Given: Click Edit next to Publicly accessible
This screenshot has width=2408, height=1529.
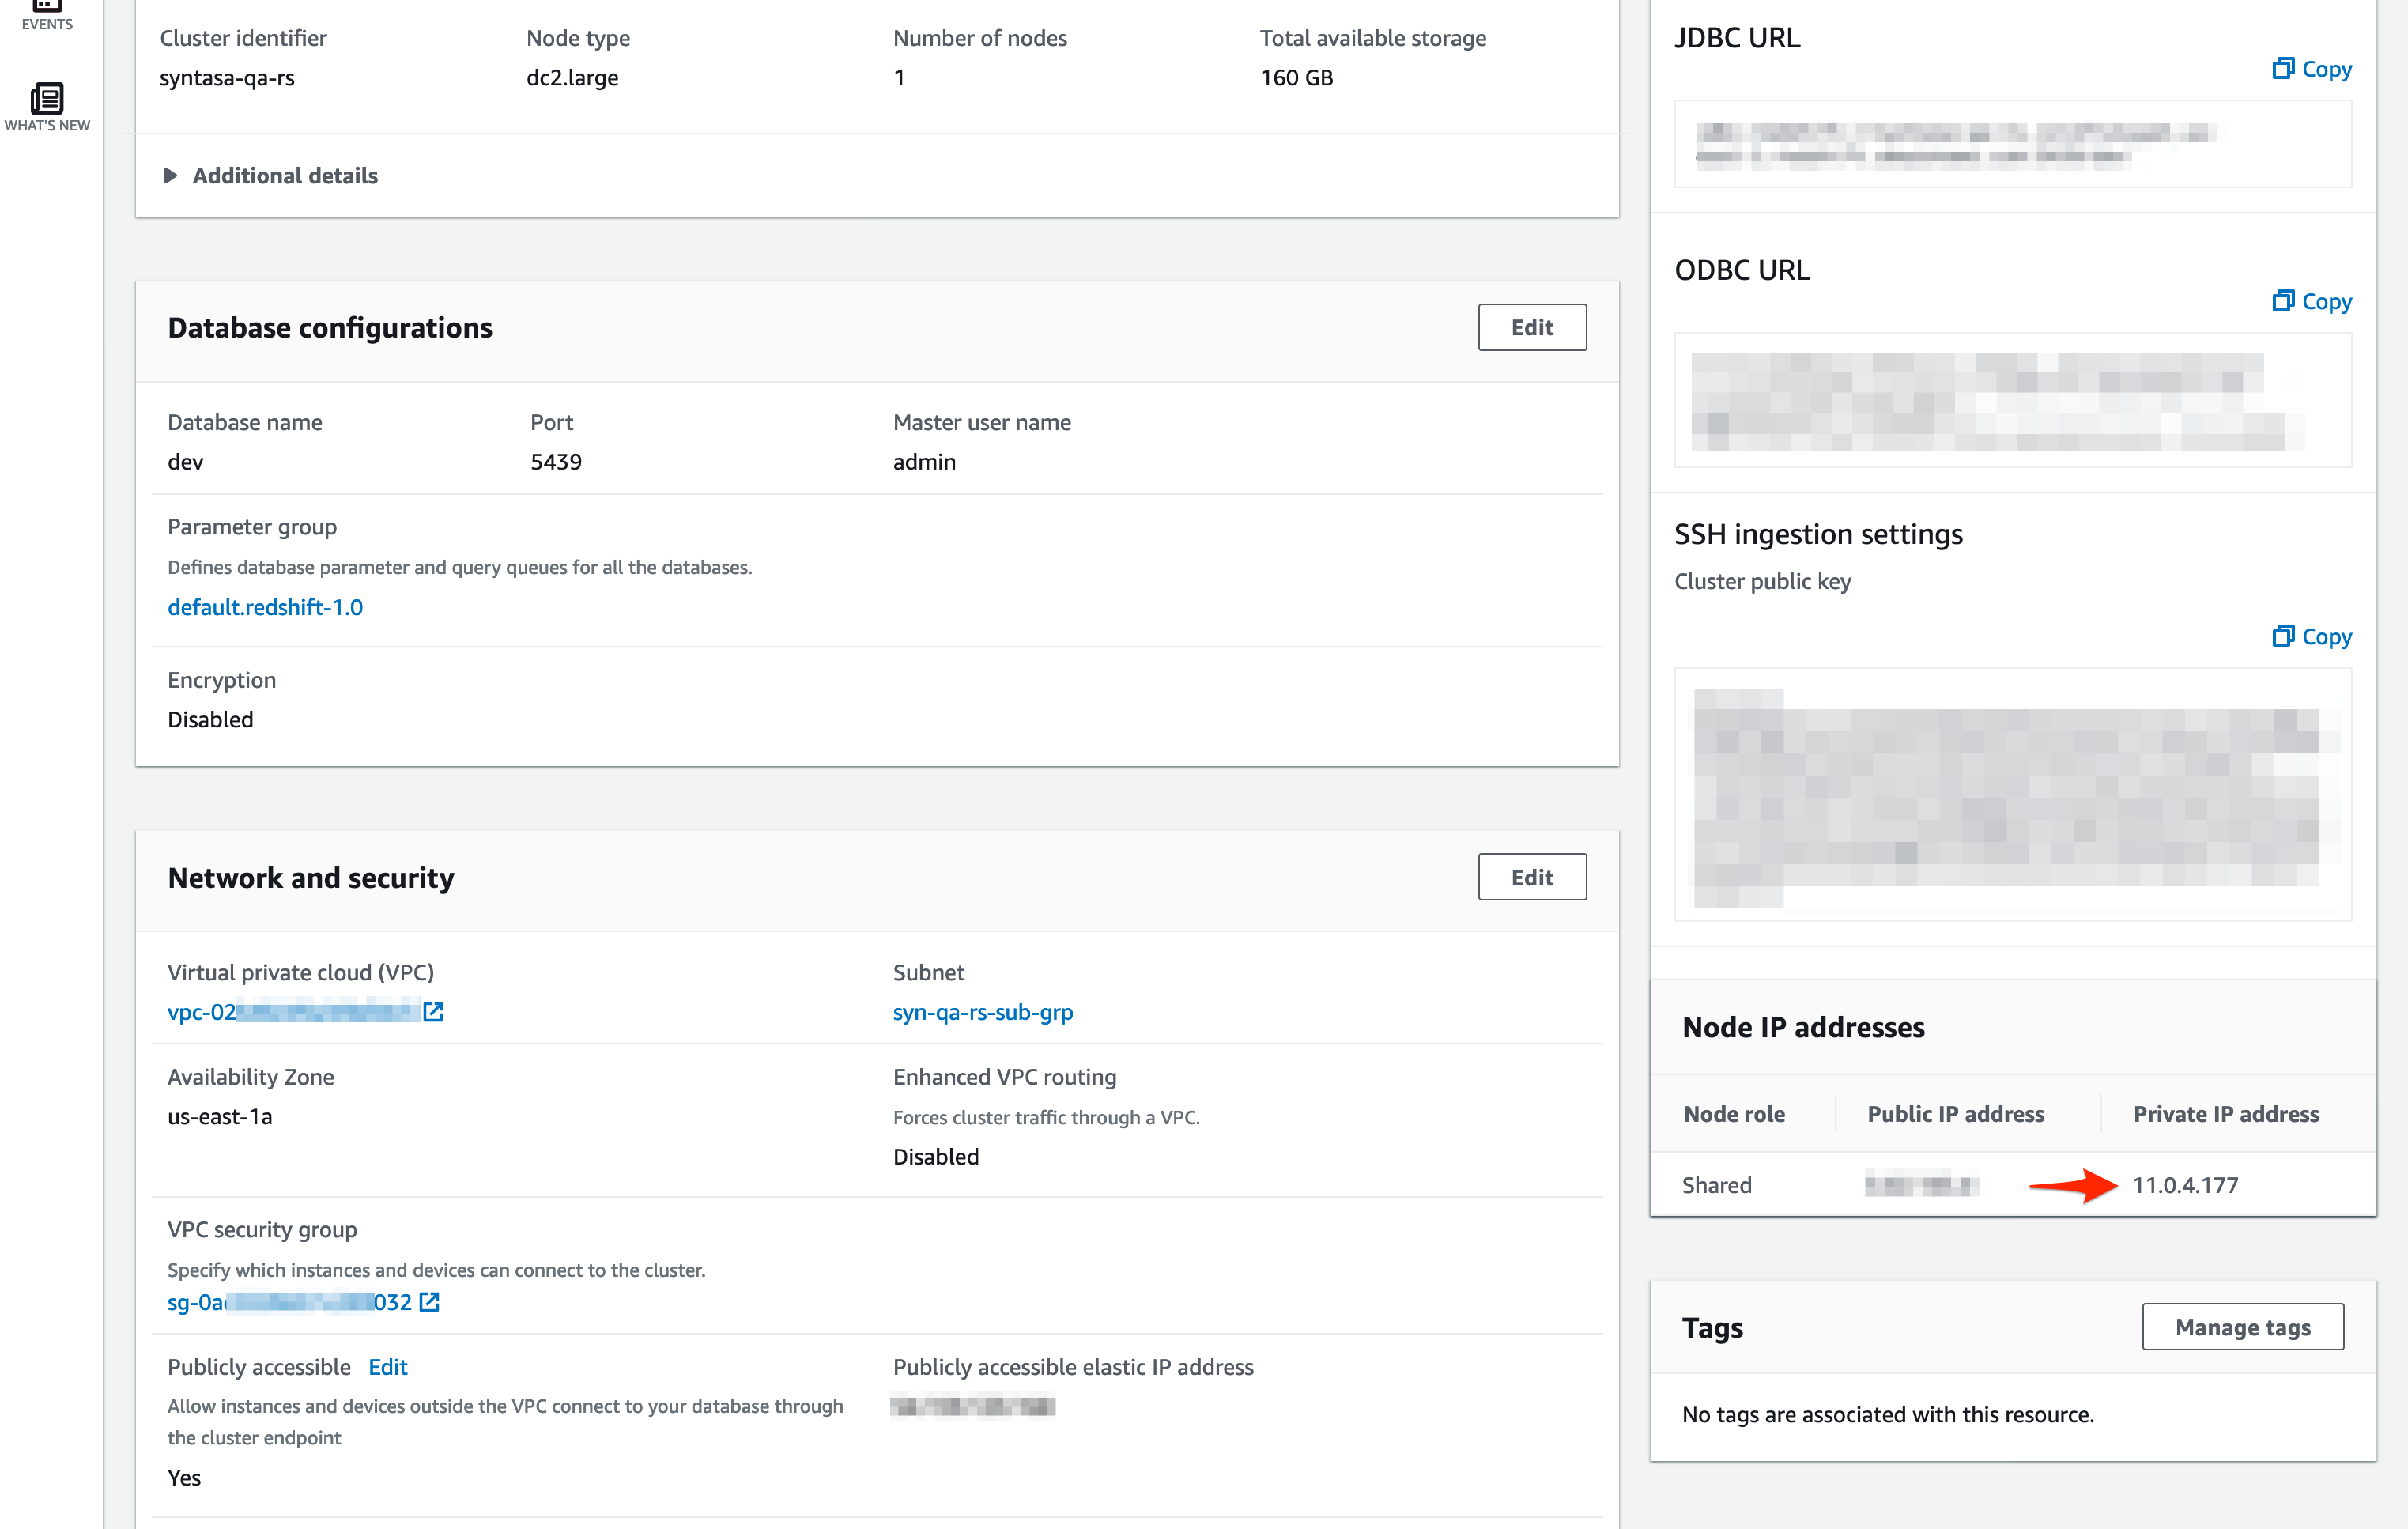Looking at the screenshot, I should click(388, 1367).
